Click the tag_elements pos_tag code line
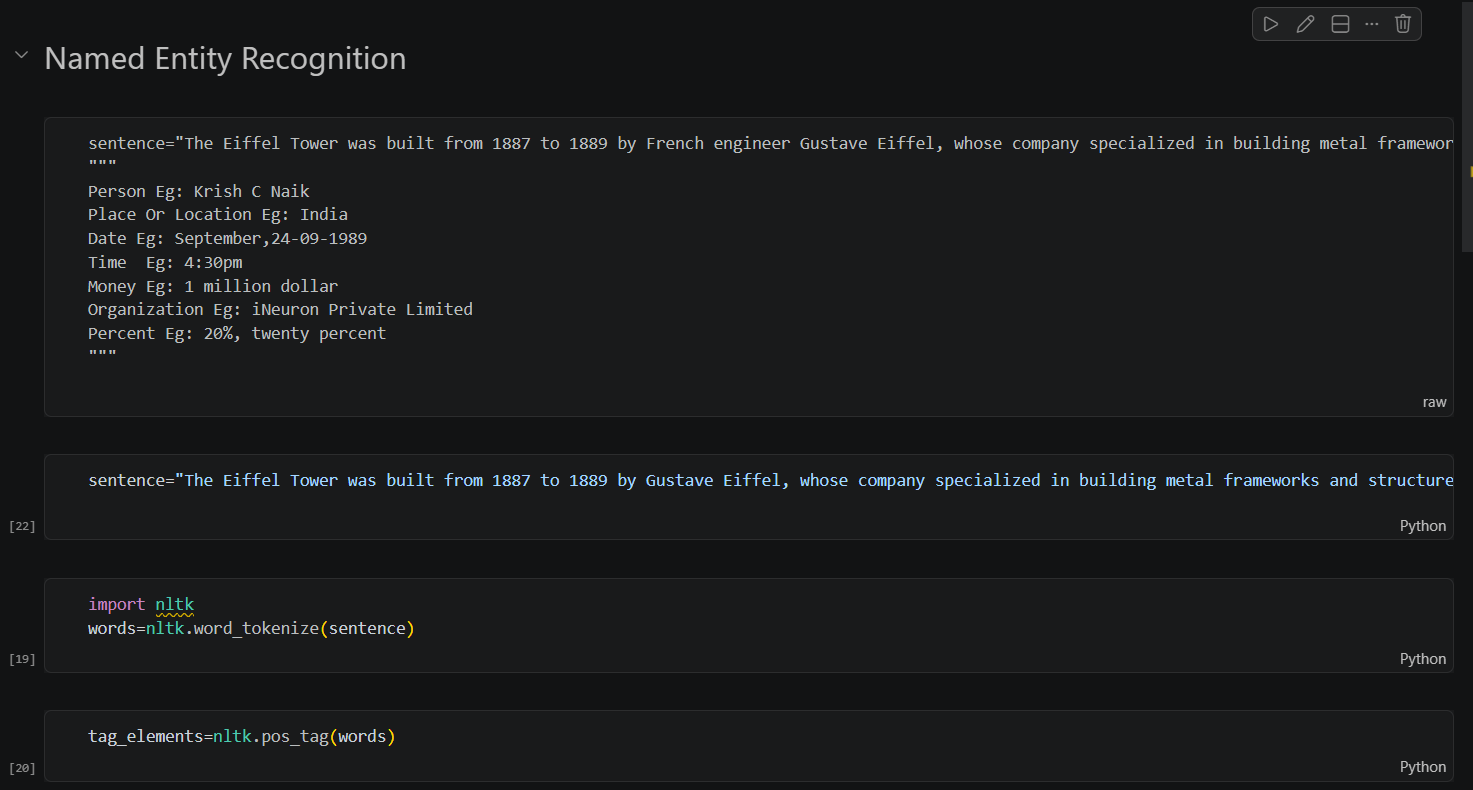The width and height of the screenshot is (1473, 790). pyautogui.click(x=242, y=737)
